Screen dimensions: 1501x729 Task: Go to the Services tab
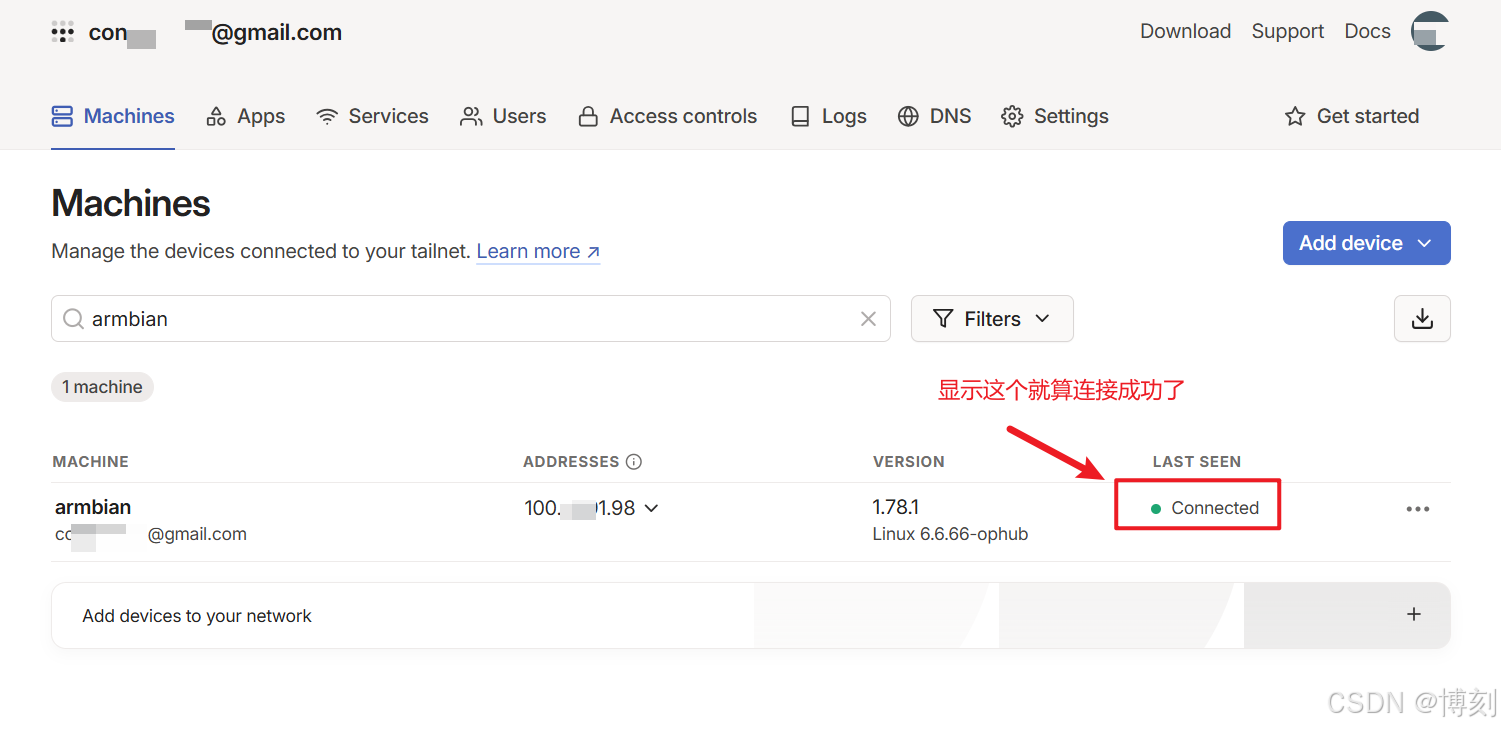point(372,116)
